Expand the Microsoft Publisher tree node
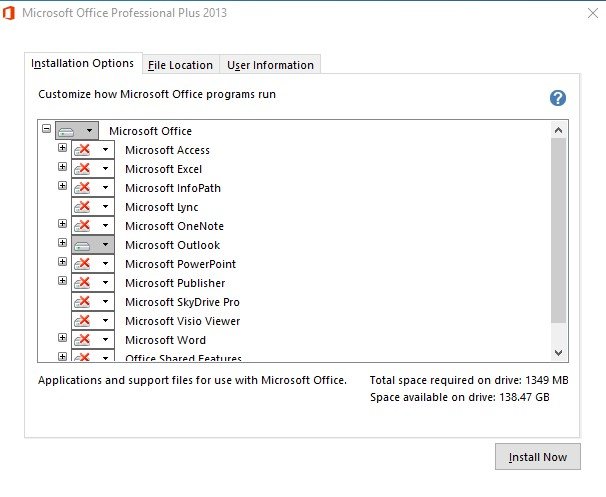 62,281
